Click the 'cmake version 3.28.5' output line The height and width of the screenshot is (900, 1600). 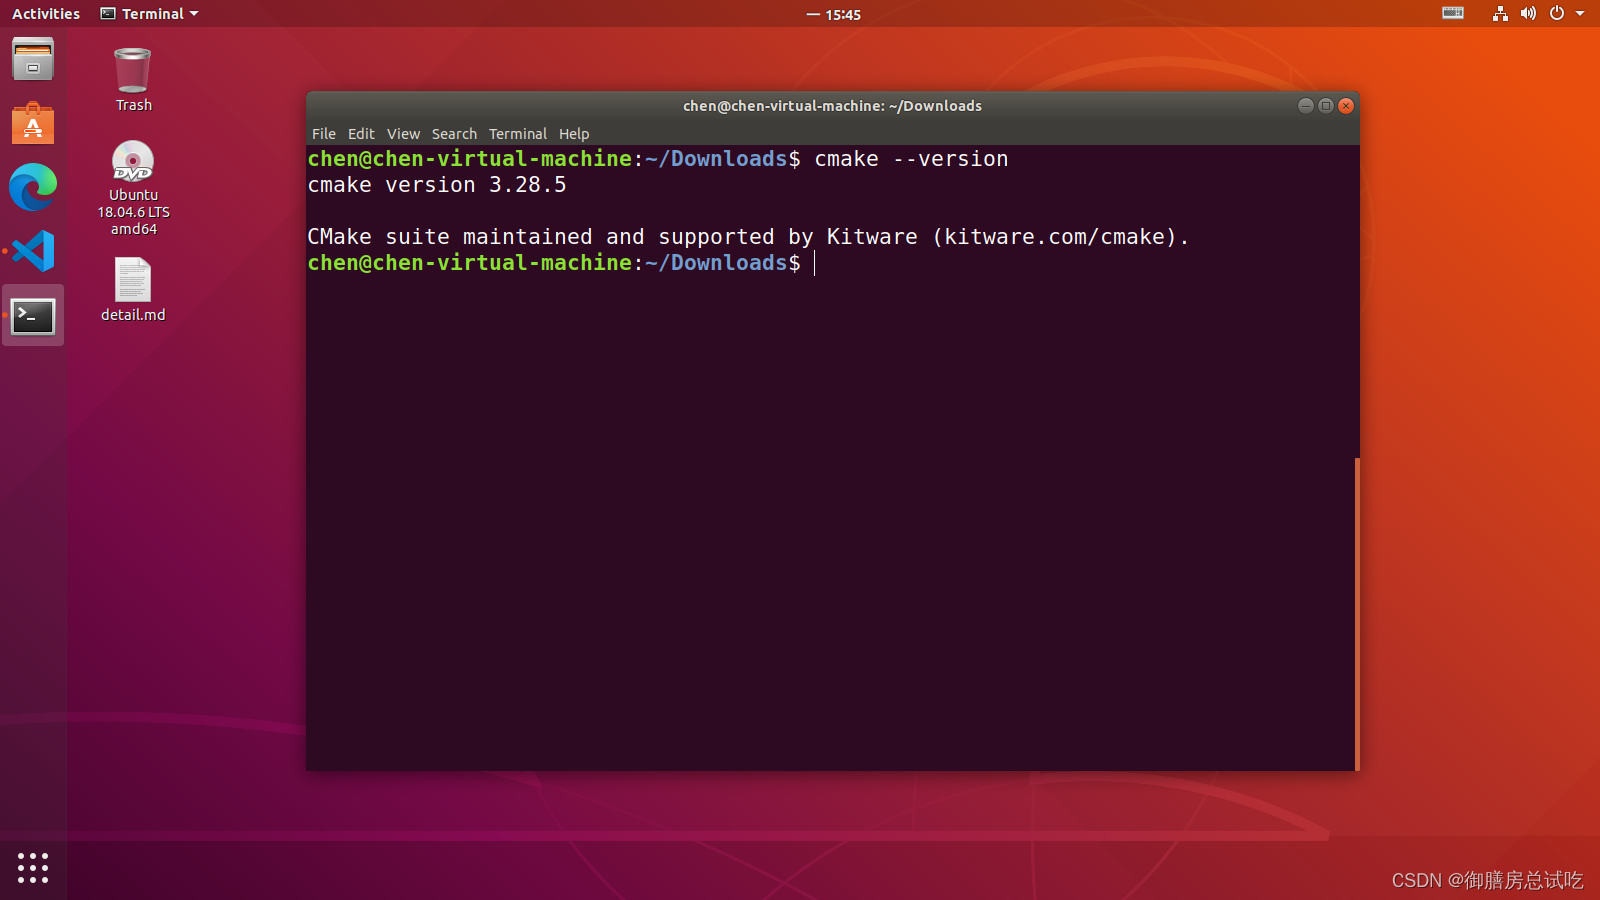click(437, 185)
